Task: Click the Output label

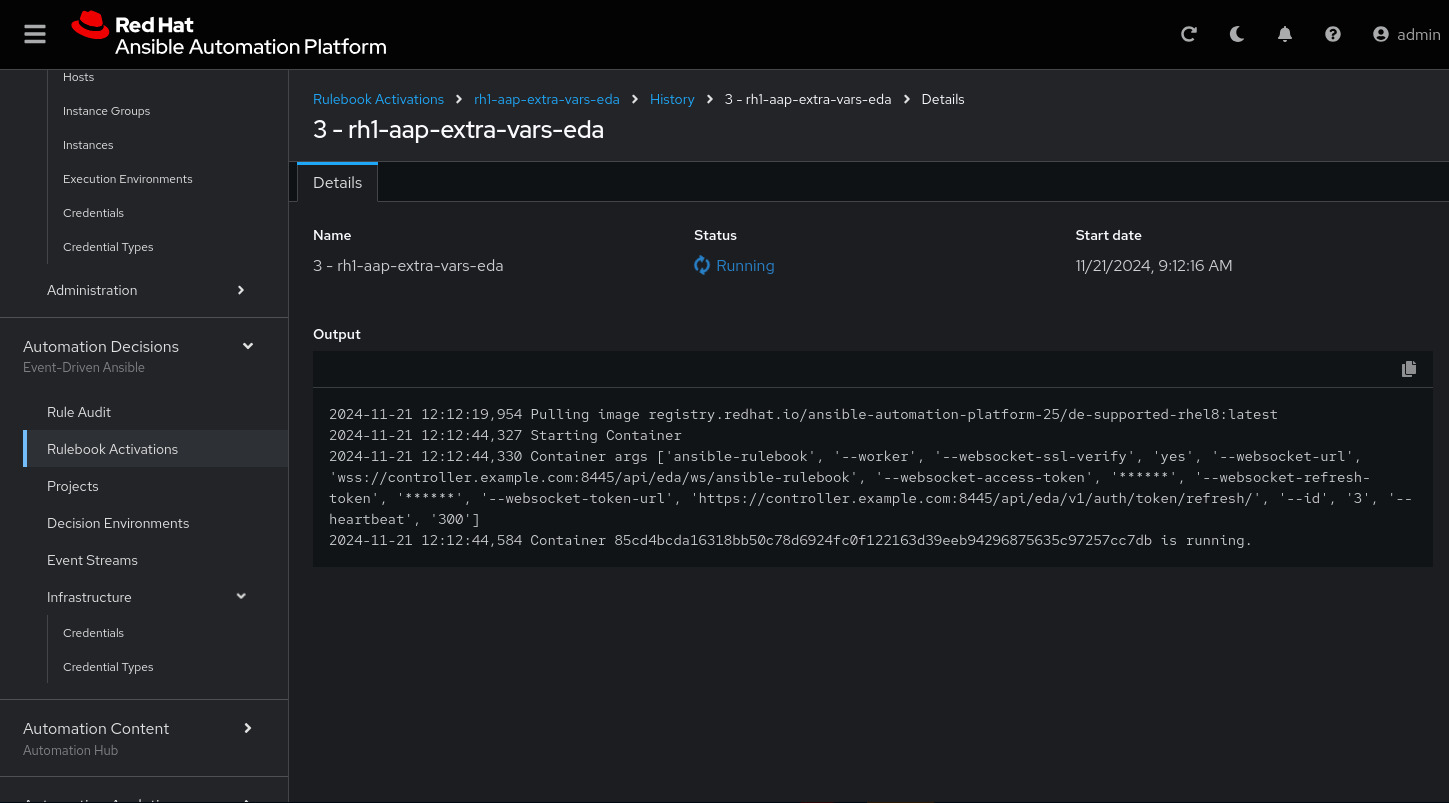Action: tap(337, 334)
